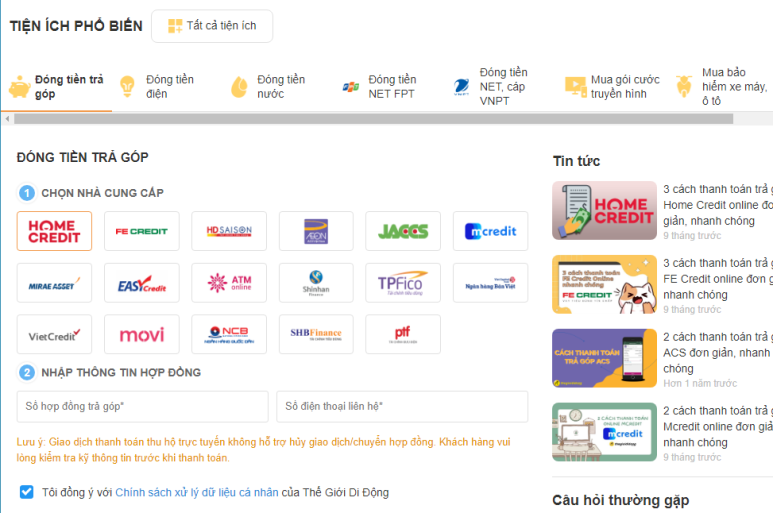Pick the Shinhan Finance provider logo
This screenshot has height=513, width=773.
point(316,283)
